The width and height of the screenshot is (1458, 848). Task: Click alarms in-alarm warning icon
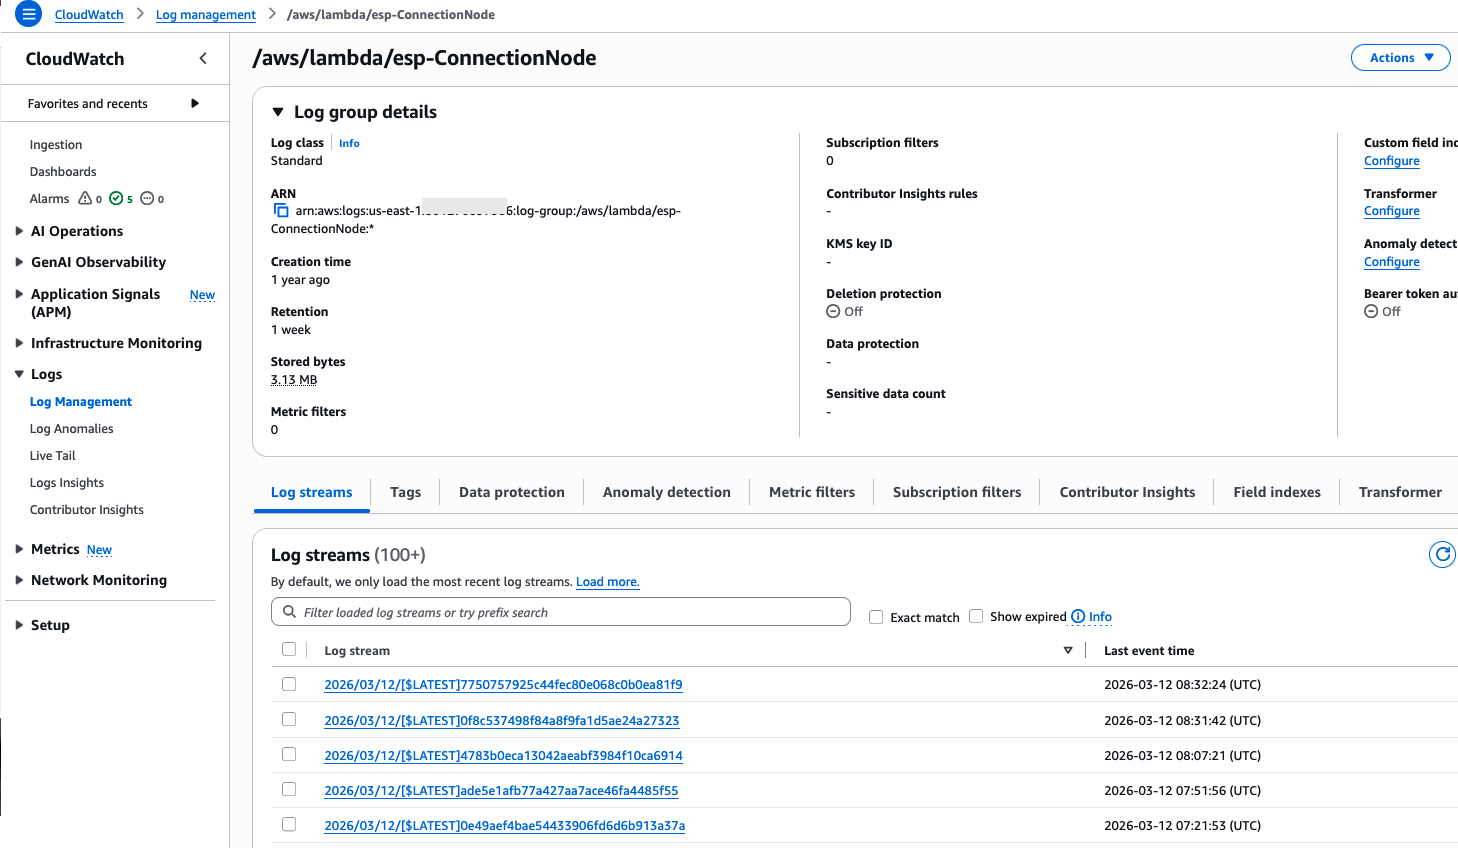coord(85,198)
